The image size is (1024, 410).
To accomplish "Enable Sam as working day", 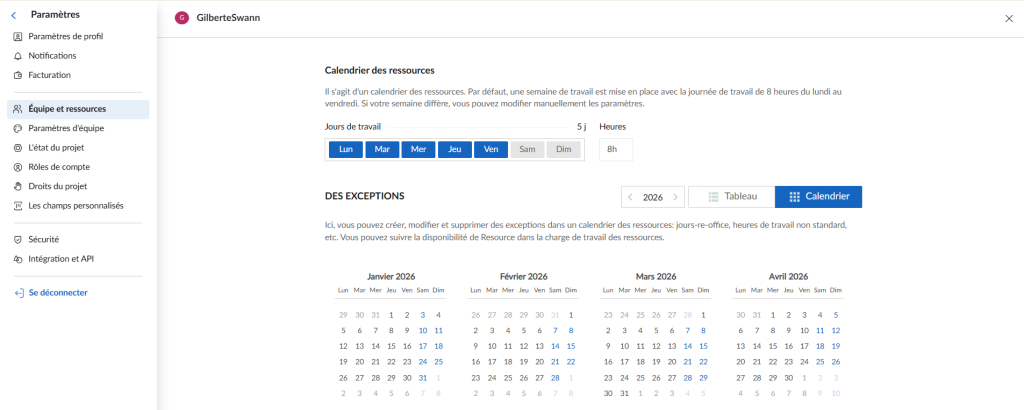I will pos(527,150).
